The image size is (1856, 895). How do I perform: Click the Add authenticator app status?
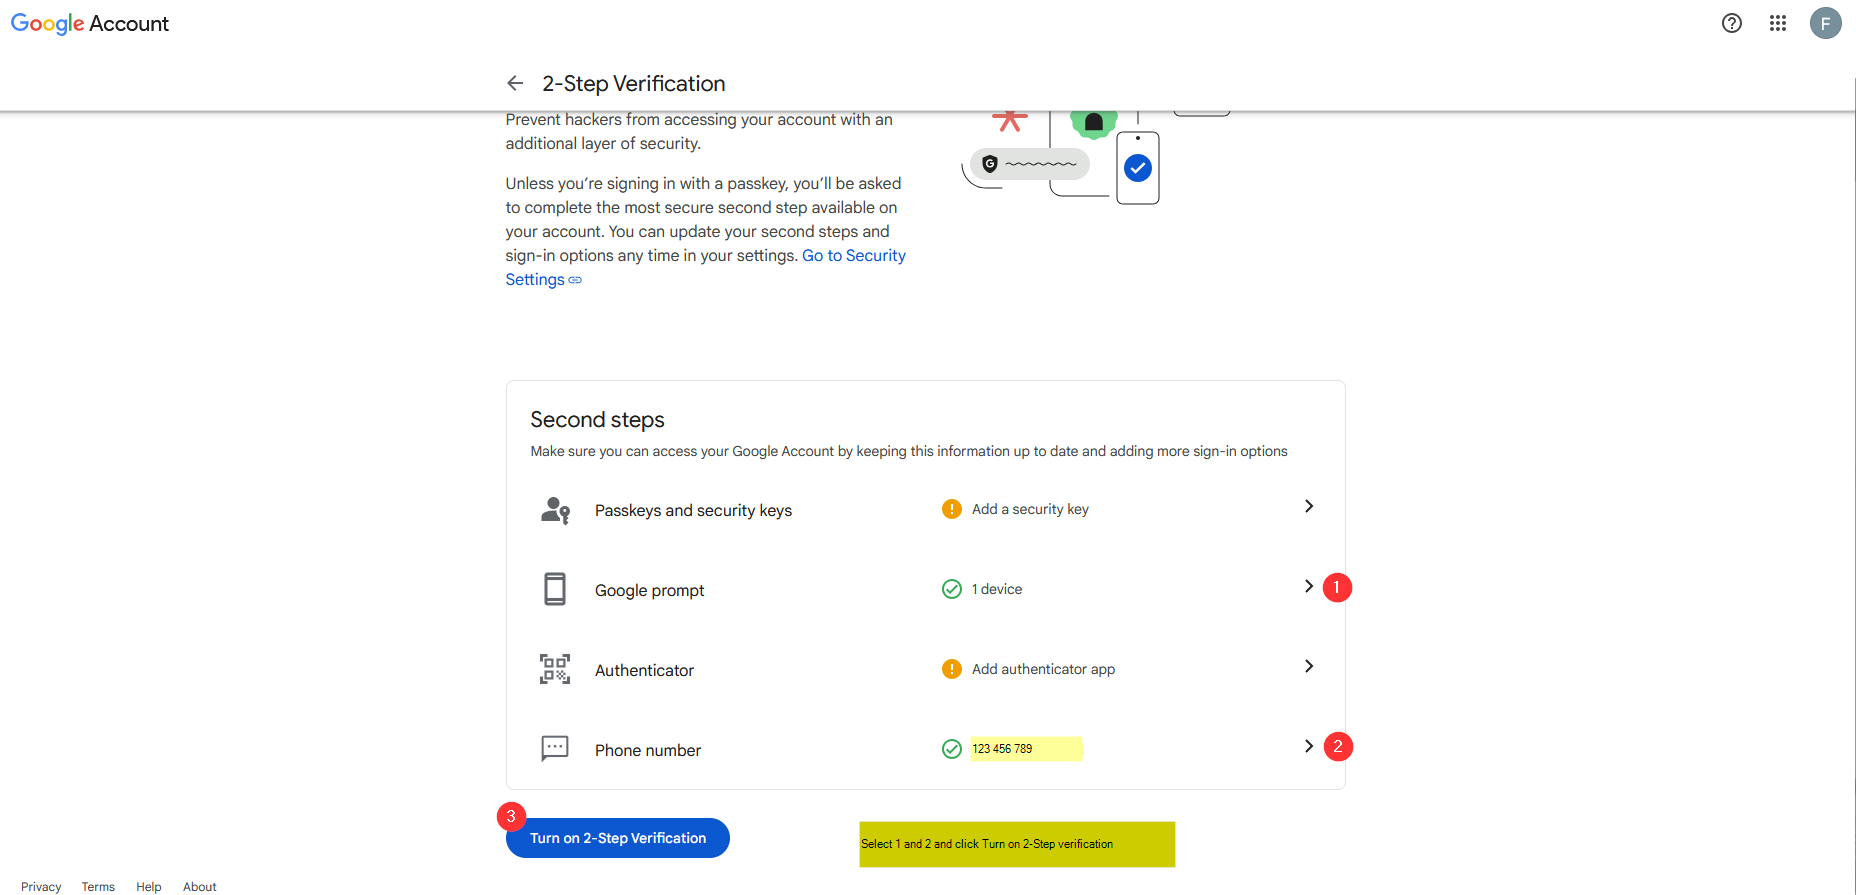(1042, 669)
